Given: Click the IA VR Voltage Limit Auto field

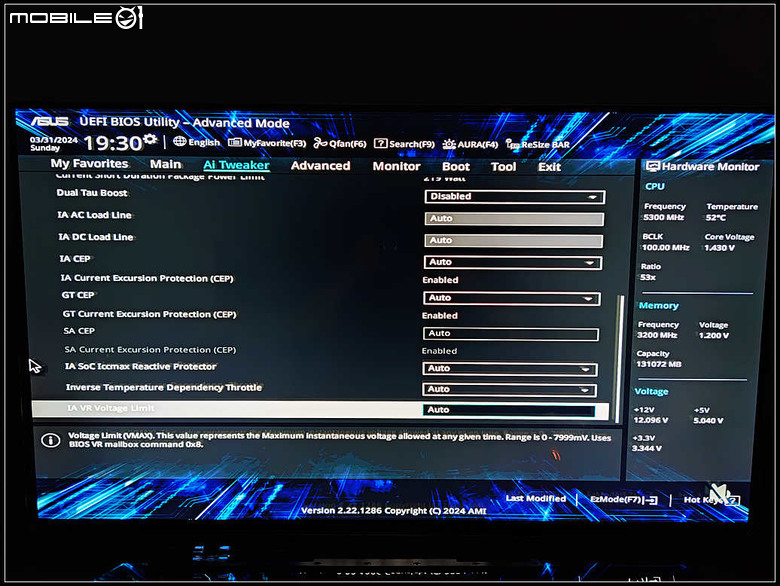Looking at the screenshot, I should pos(509,410).
